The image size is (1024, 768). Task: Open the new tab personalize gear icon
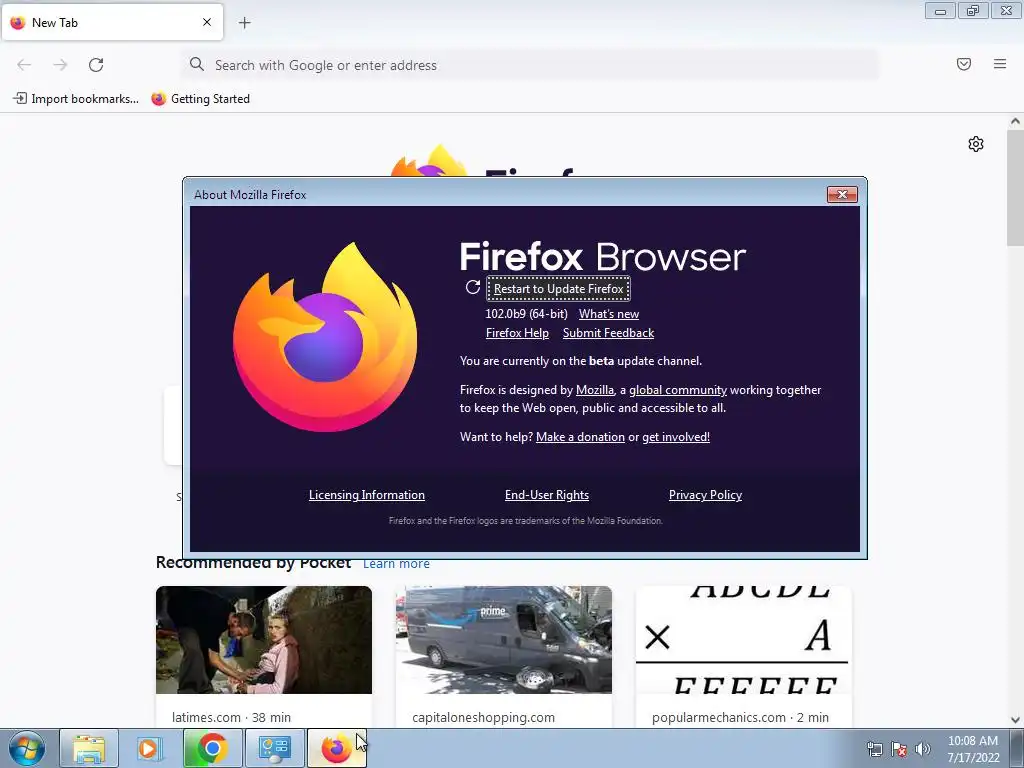[x=976, y=144]
